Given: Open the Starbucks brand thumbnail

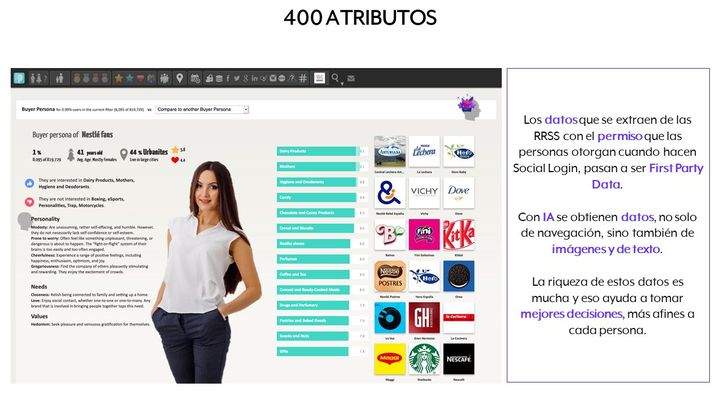Looking at the screenshot, I should tap(424, 359).
